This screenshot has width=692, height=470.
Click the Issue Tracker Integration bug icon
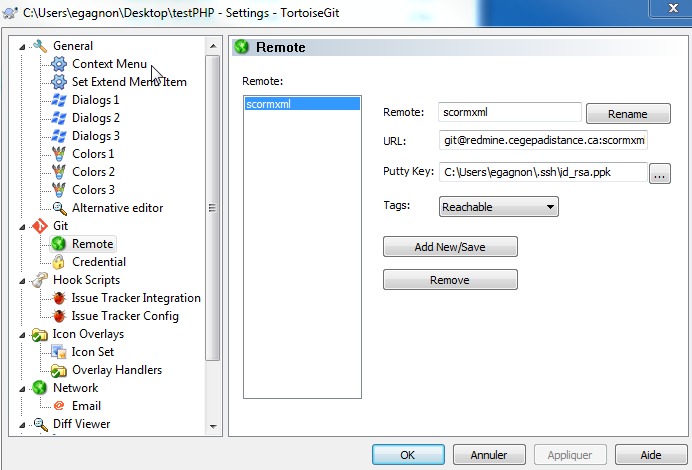coord(59,298)
